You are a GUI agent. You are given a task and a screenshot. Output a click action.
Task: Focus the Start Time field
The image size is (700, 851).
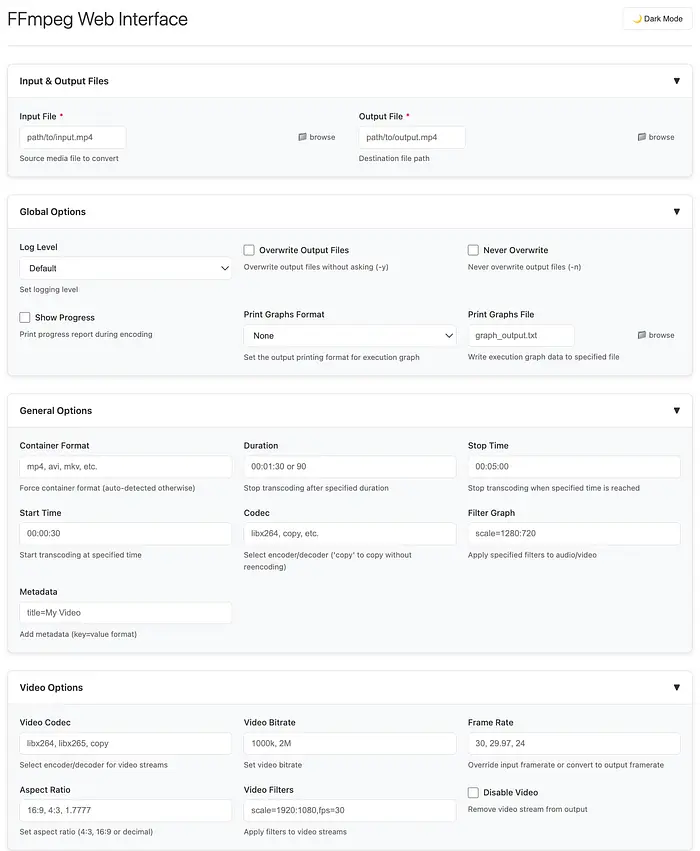(x=125, y=534)
